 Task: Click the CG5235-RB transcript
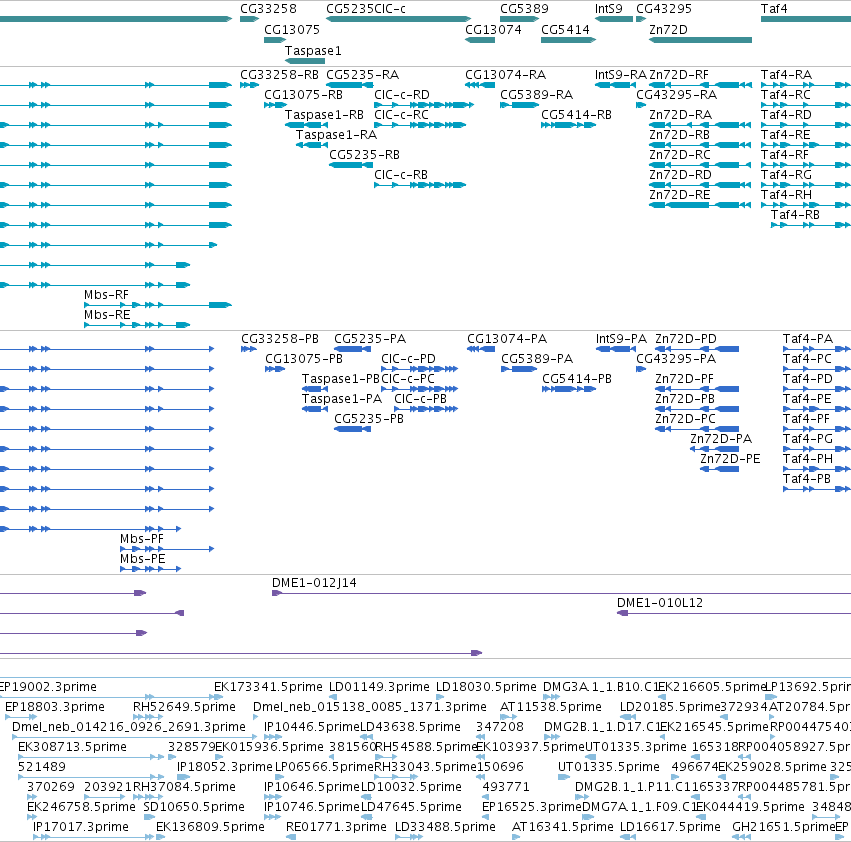pos(351,164)
